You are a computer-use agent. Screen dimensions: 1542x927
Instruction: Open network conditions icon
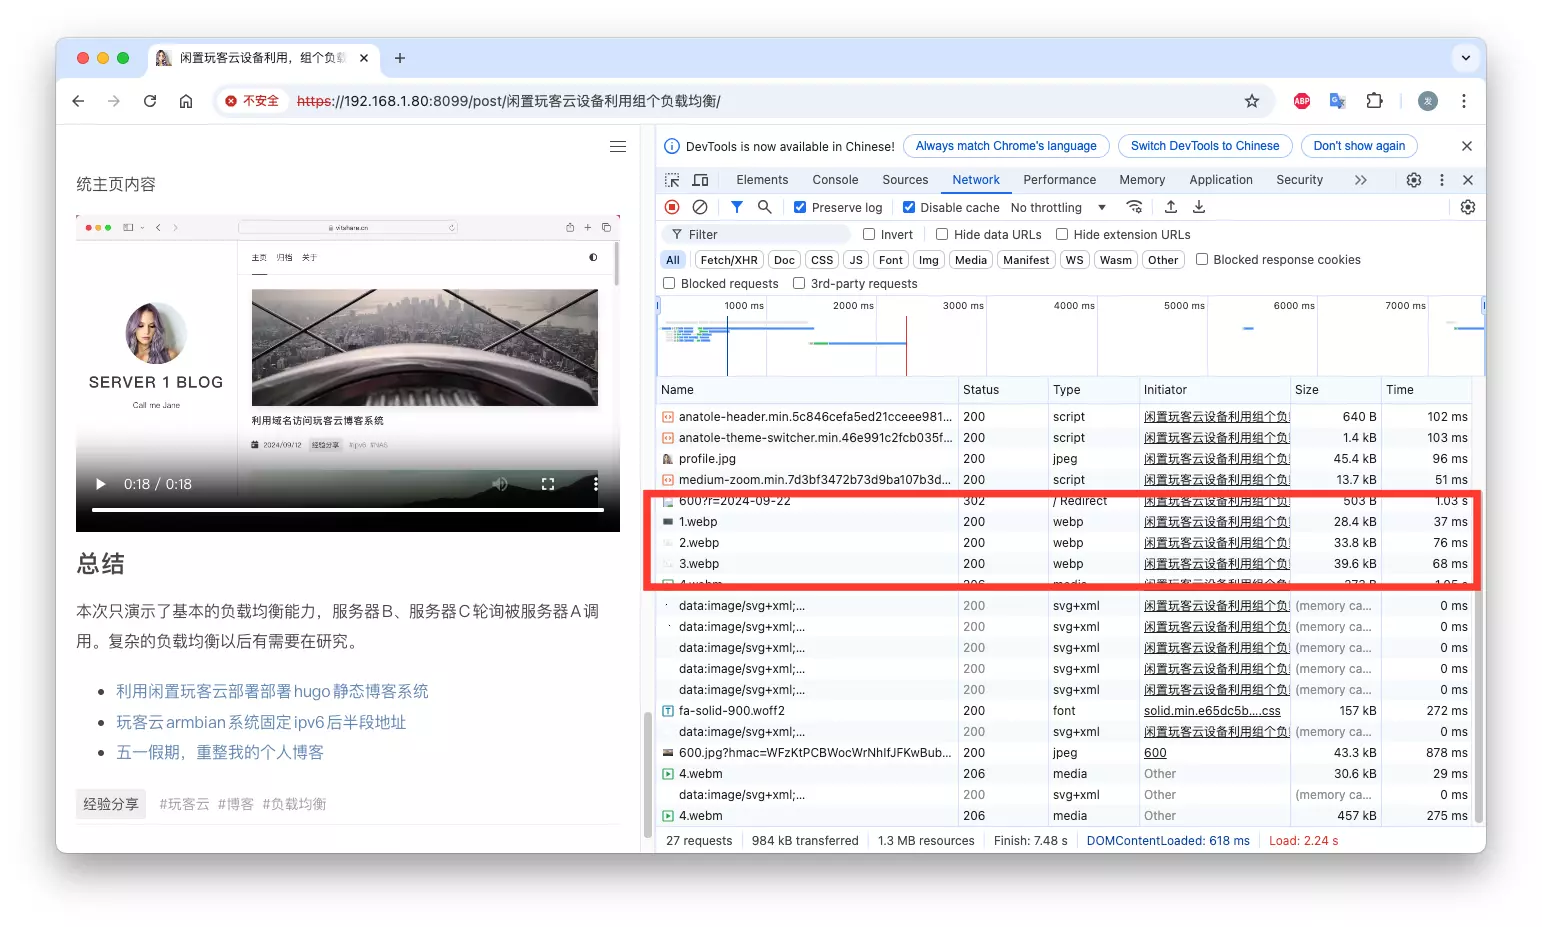(1134, 207)
